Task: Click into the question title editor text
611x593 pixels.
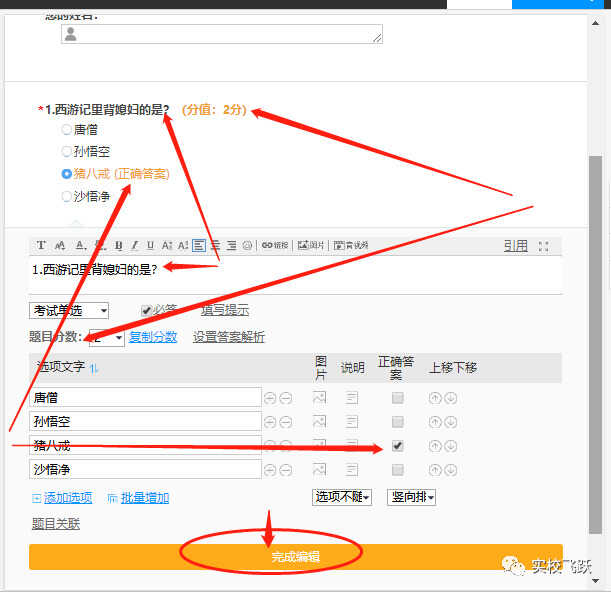Action: click(x=95, y=269)
